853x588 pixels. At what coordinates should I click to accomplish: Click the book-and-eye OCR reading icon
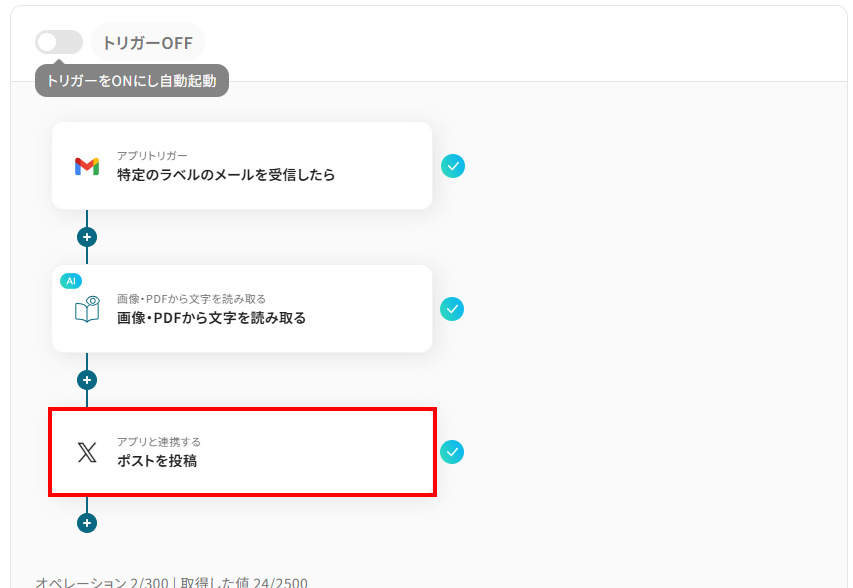88,309
